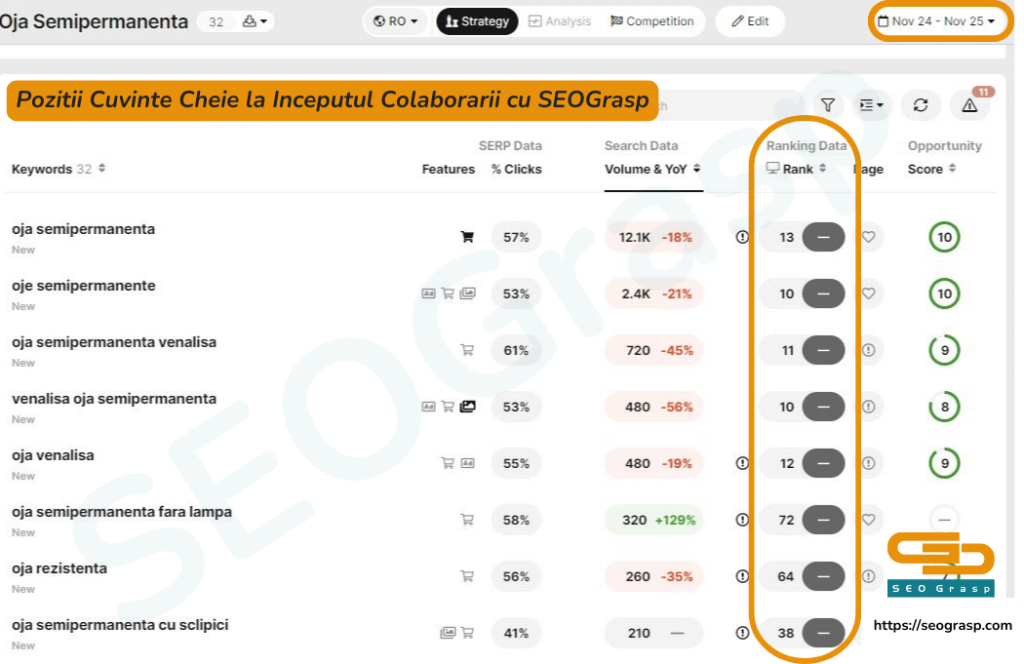This screenshot has height=664, width=1024.
Task: Click Ad feature icon in oje semipermanente row
Action: click(428, 294)
